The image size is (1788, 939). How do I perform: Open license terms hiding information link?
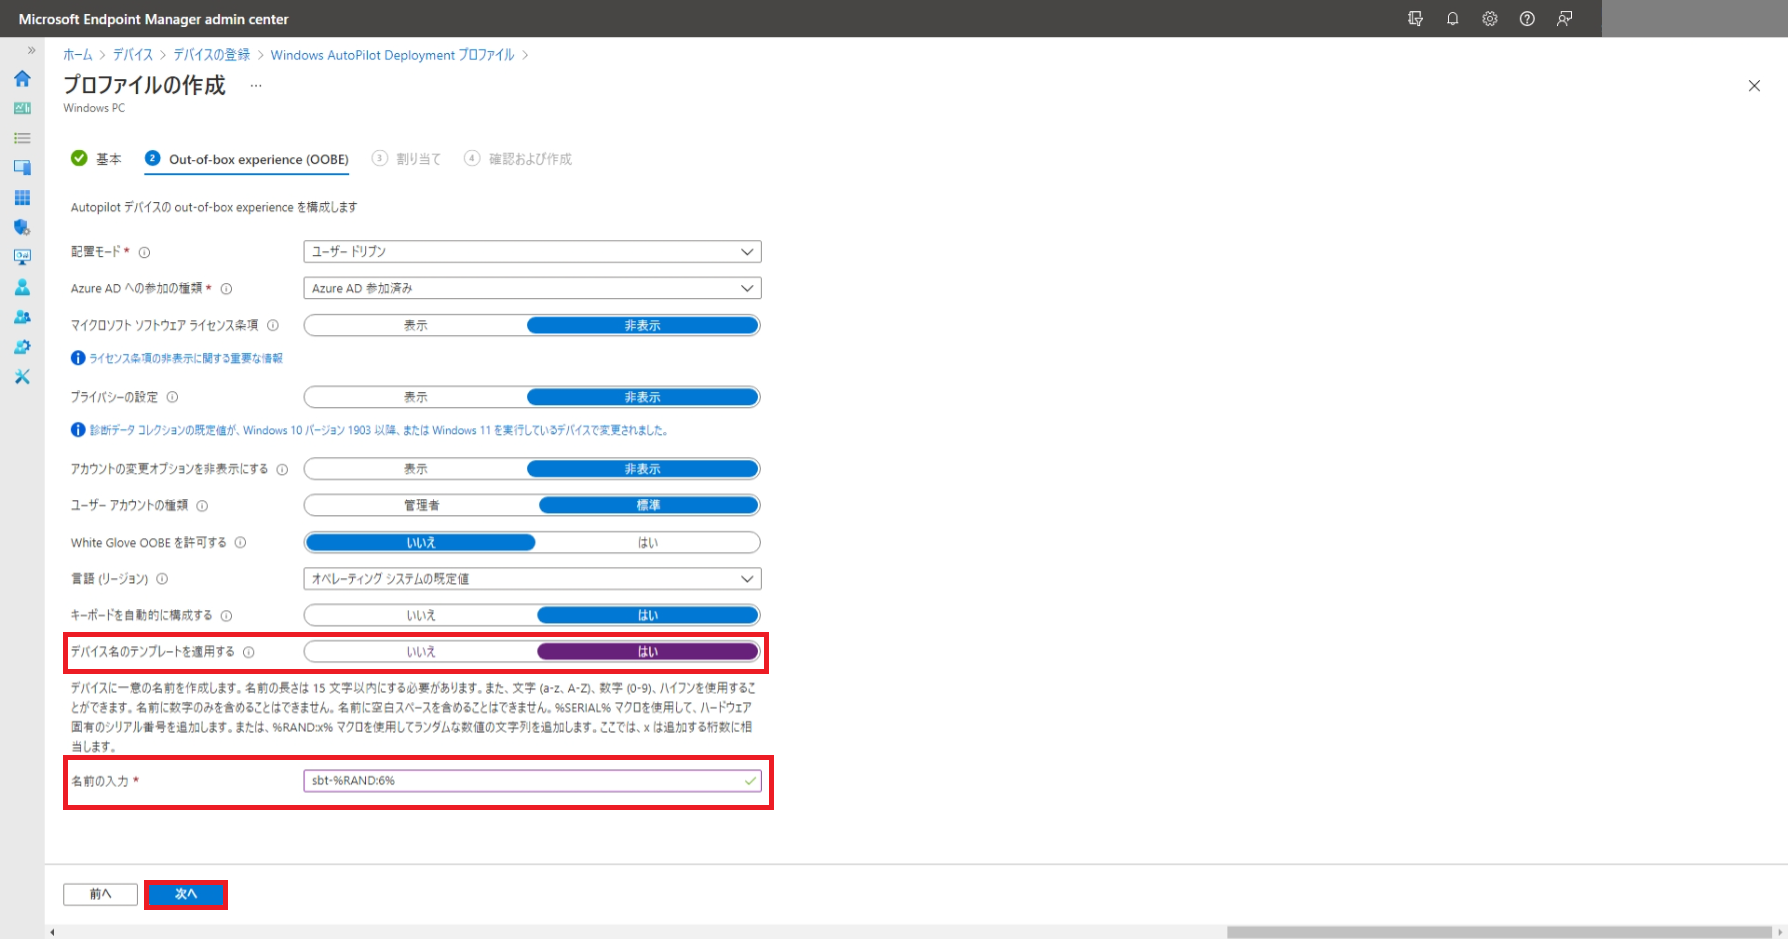186,358
